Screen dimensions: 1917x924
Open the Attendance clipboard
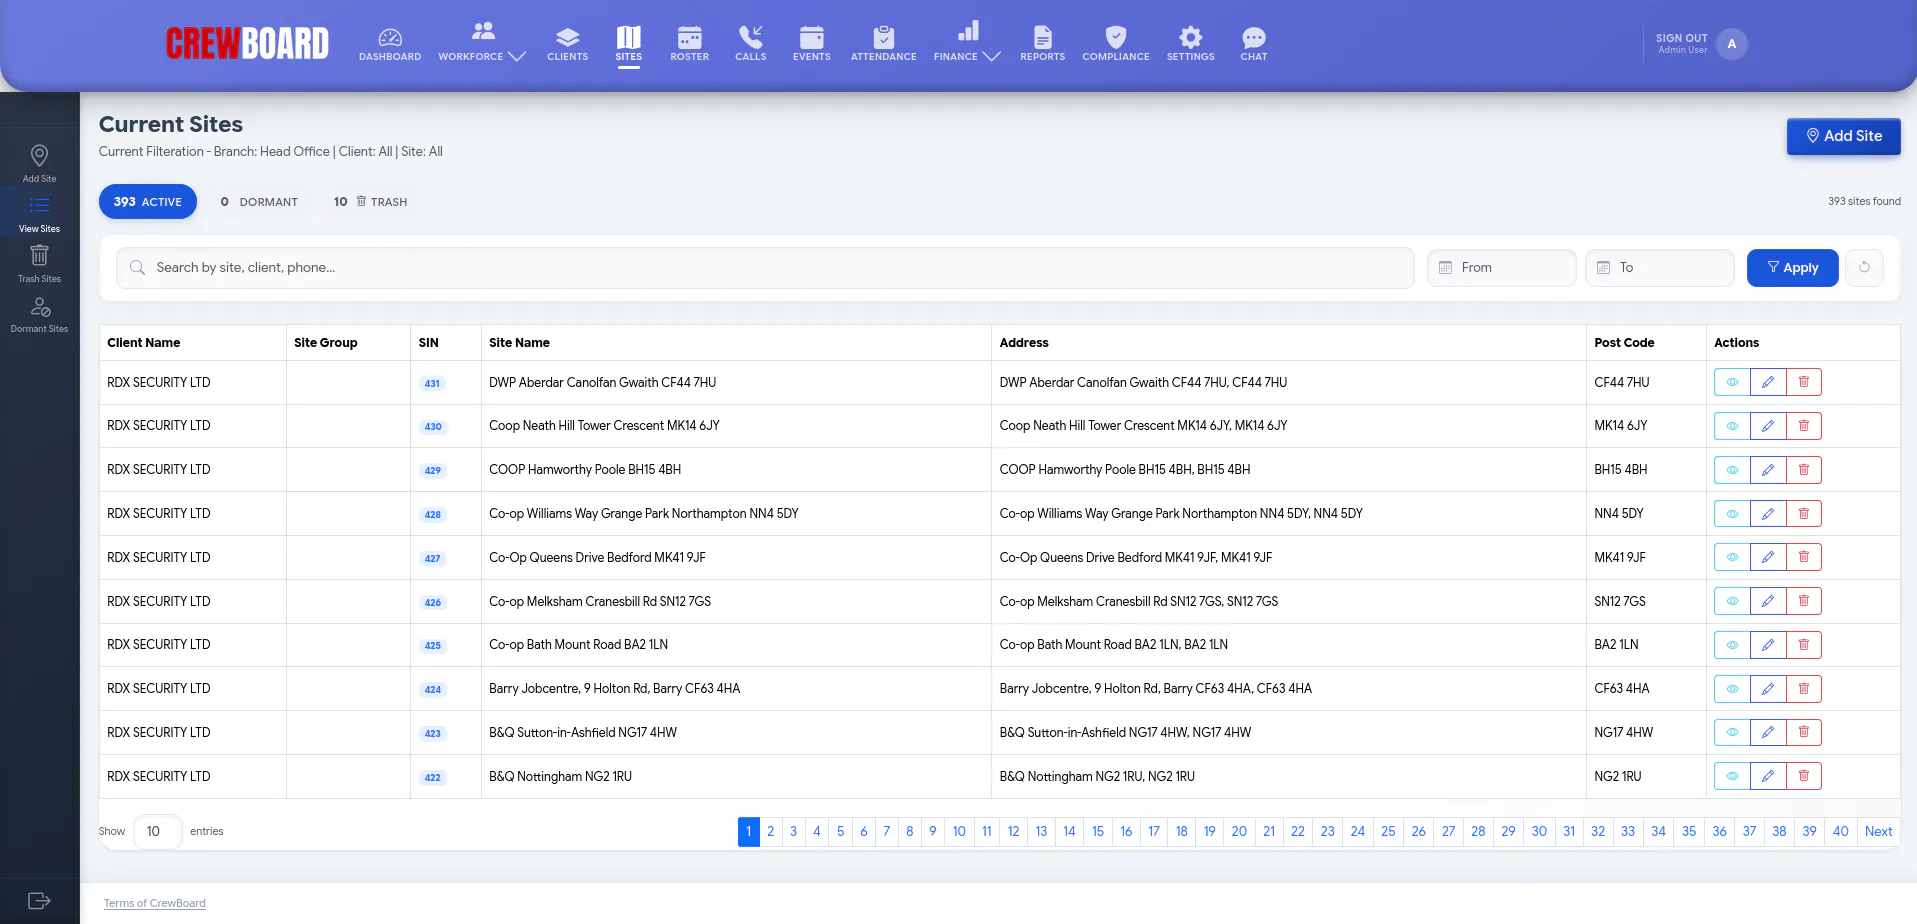(x=883, y=44)
